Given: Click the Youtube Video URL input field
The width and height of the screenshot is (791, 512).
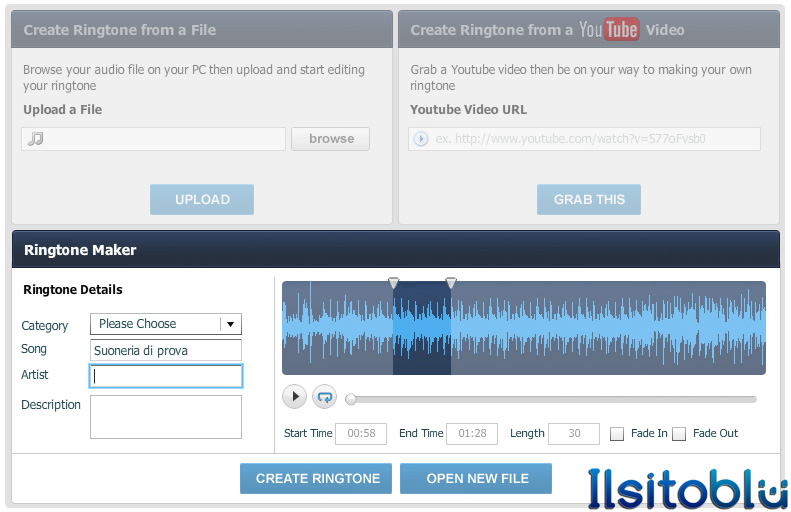Looking at the screenshot, I should (584, 139).
